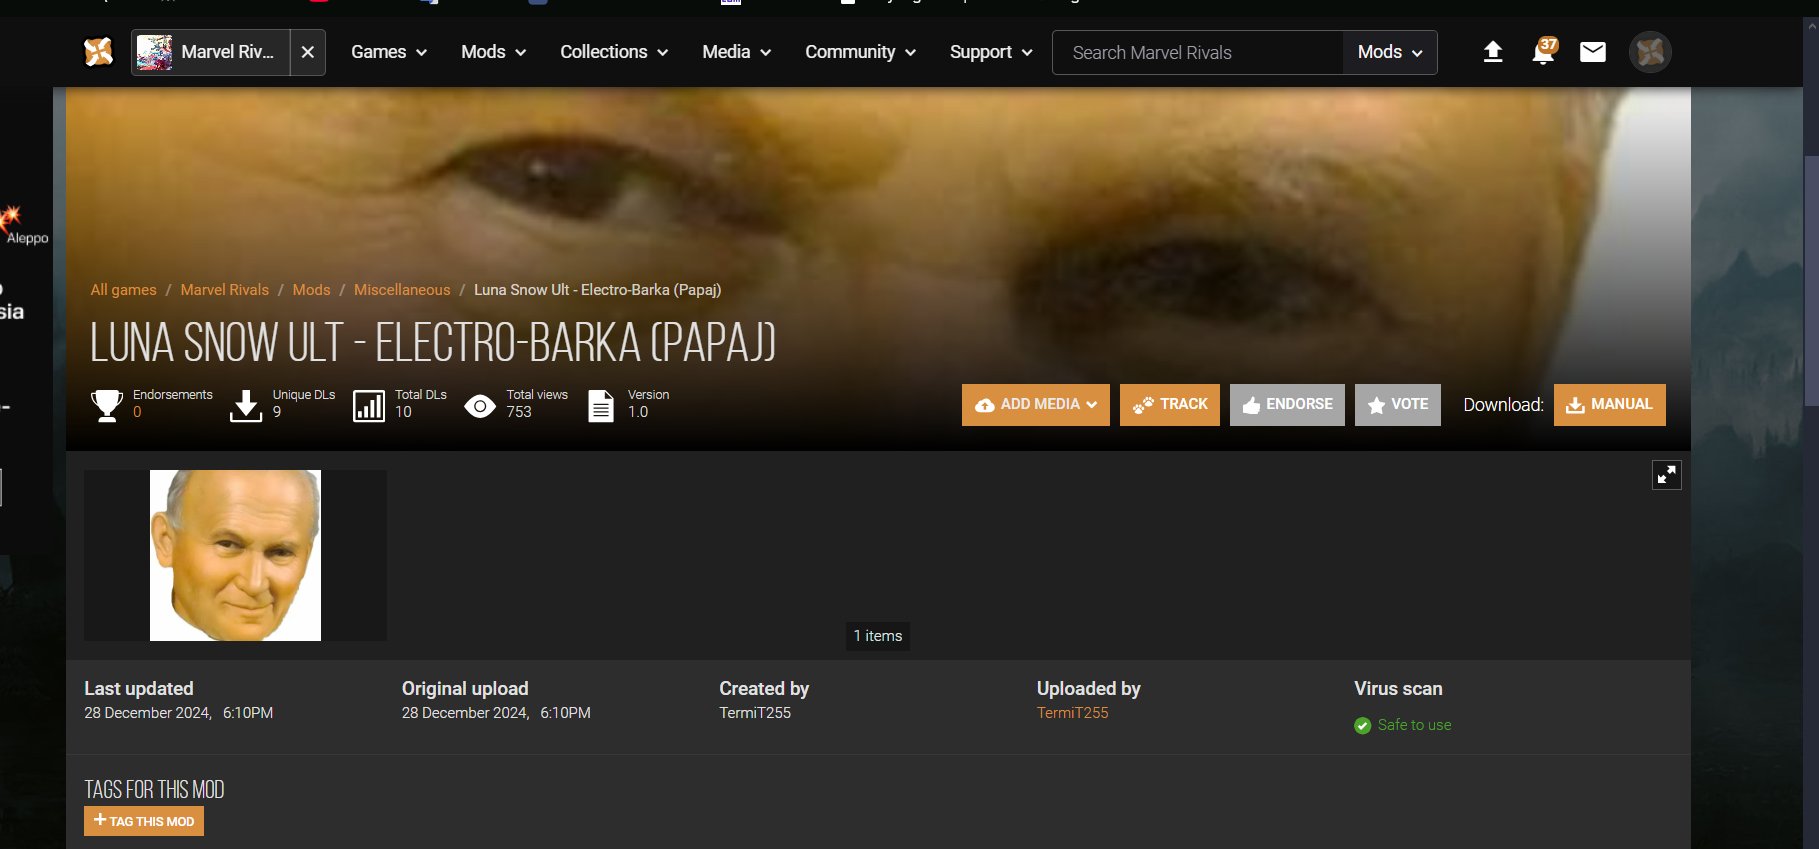Focus the Search Marvel Rivals field
The width and height of the screenshot is (1819, 849).
click(1198, 52)
